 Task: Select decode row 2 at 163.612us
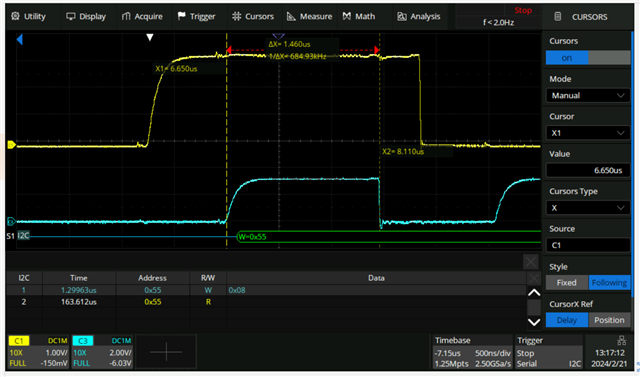(x=266, y=302)
